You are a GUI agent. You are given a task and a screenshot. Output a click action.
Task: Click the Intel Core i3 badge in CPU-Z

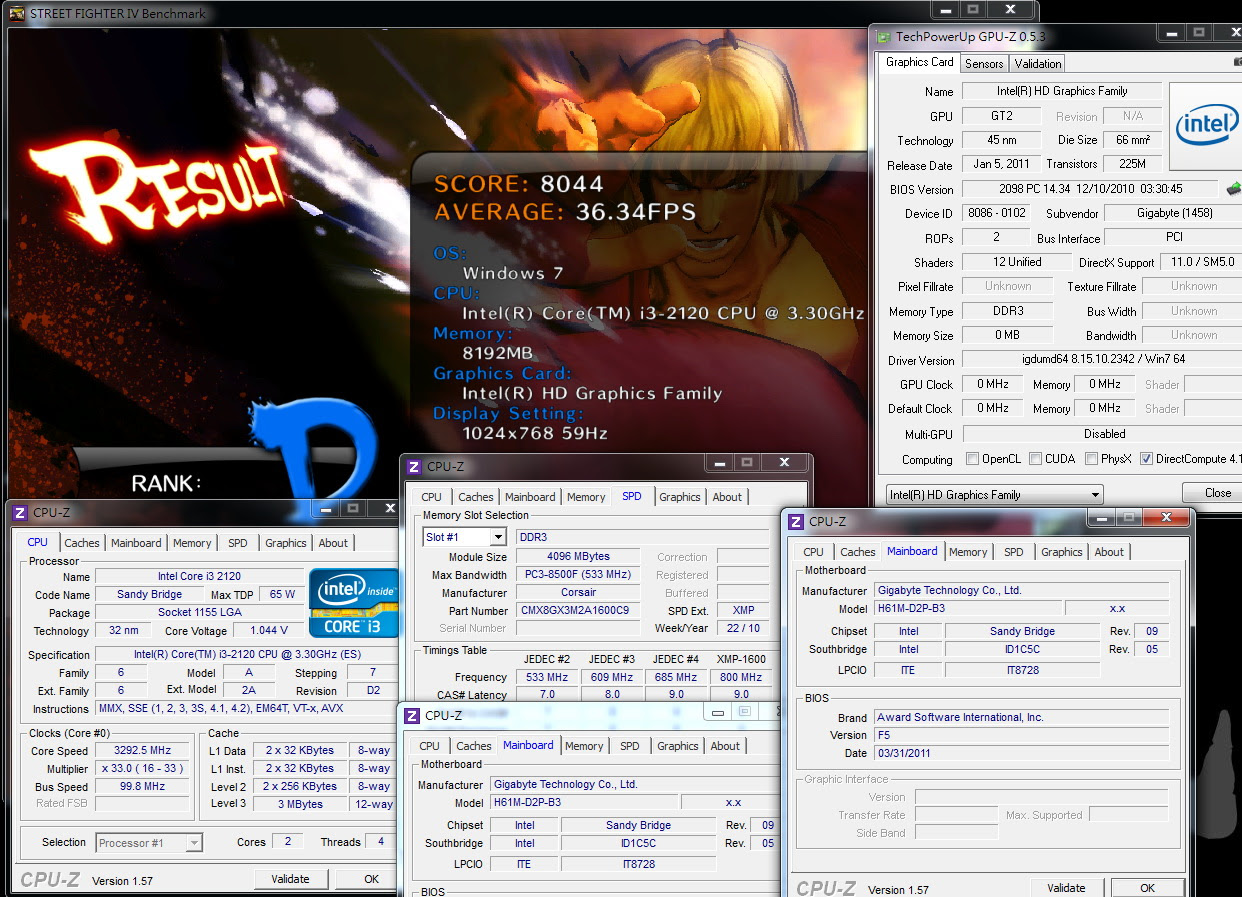click(354, 602)
